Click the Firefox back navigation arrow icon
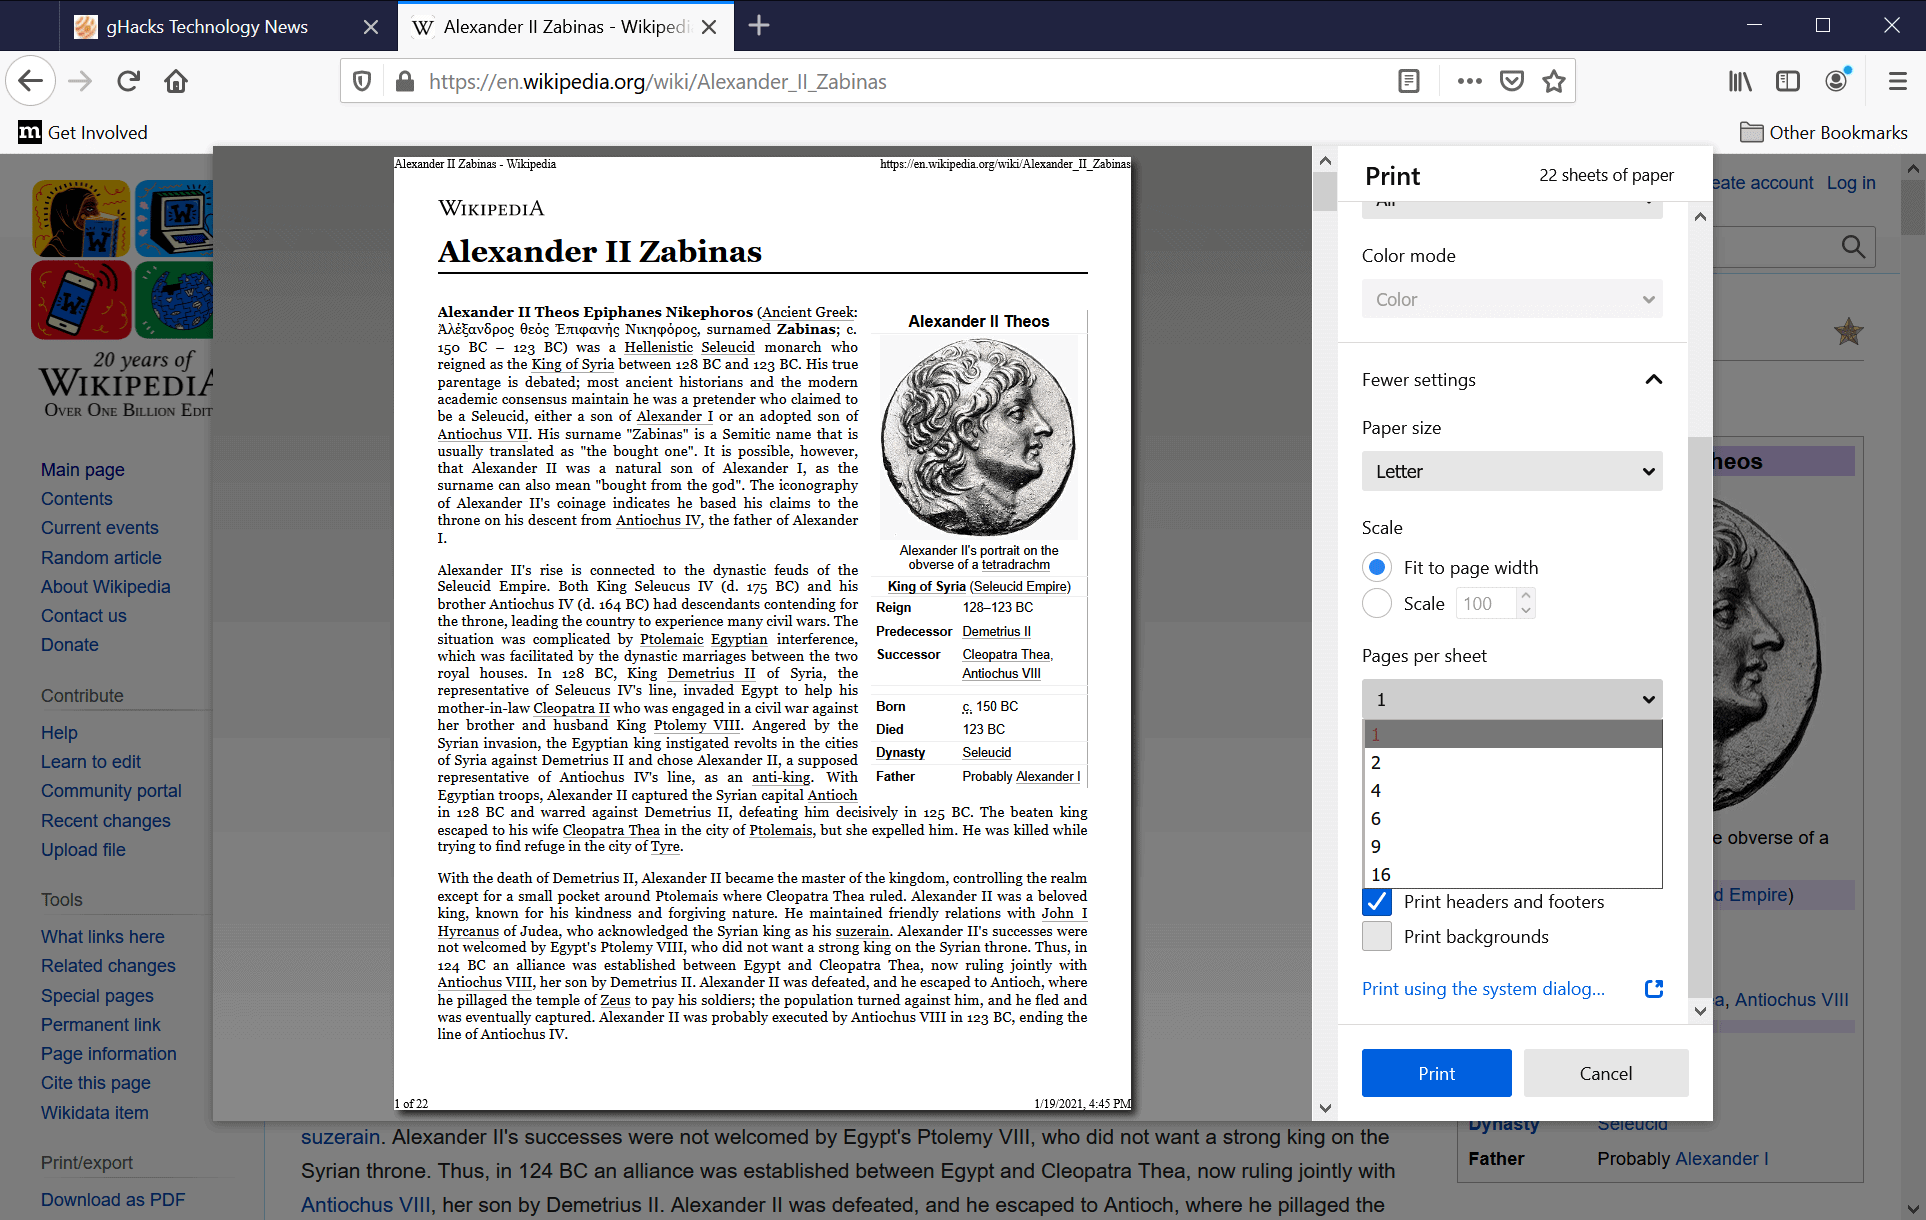This screenshot has width=1926, height=1220. [x=31, y=80]
